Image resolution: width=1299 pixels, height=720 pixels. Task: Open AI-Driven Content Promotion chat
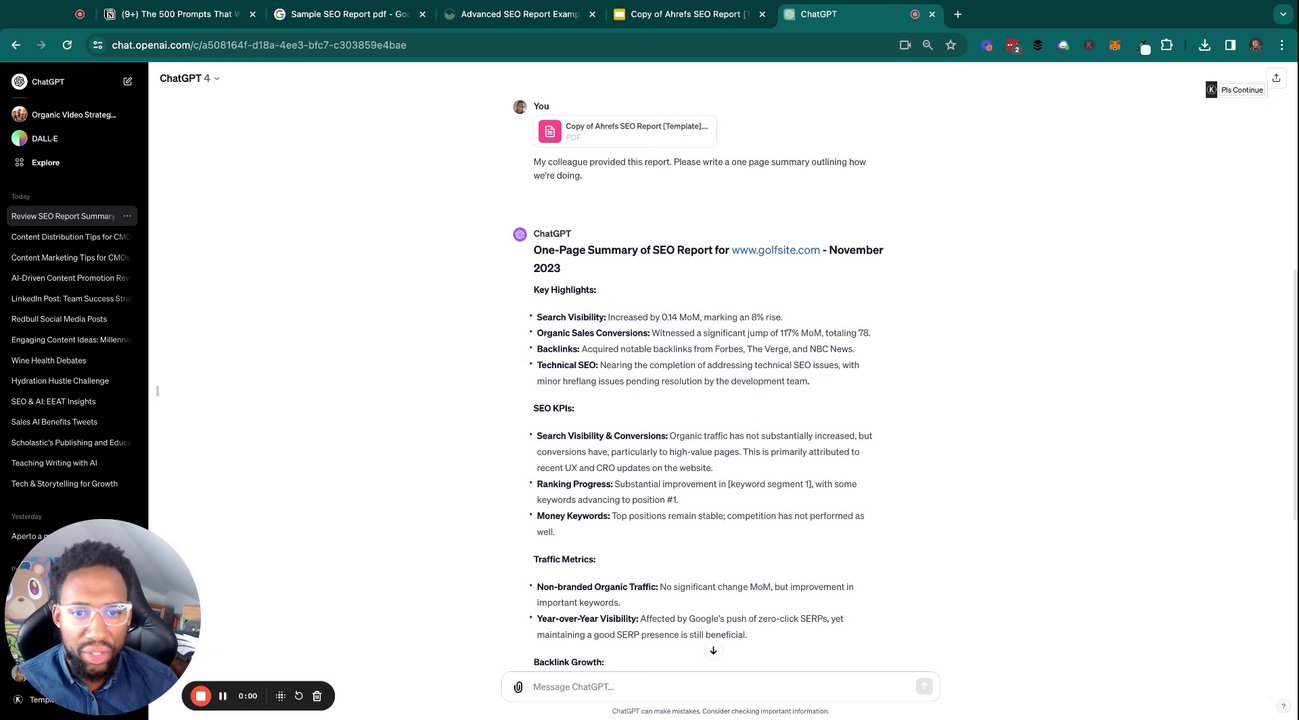[x=70, y=278]
